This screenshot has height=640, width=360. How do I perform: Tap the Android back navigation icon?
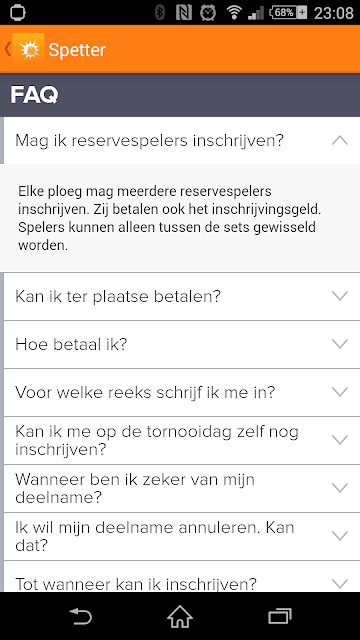point(81,616)
